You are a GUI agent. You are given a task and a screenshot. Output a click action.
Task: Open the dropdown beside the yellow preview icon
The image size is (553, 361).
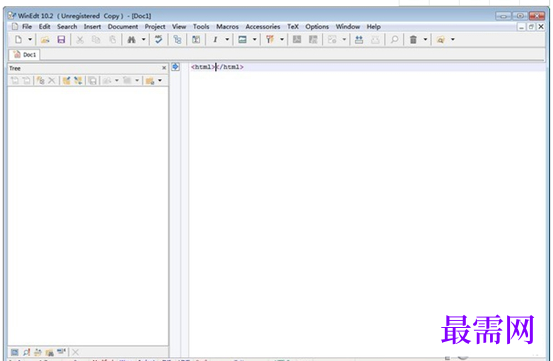[x=453, y=39]
